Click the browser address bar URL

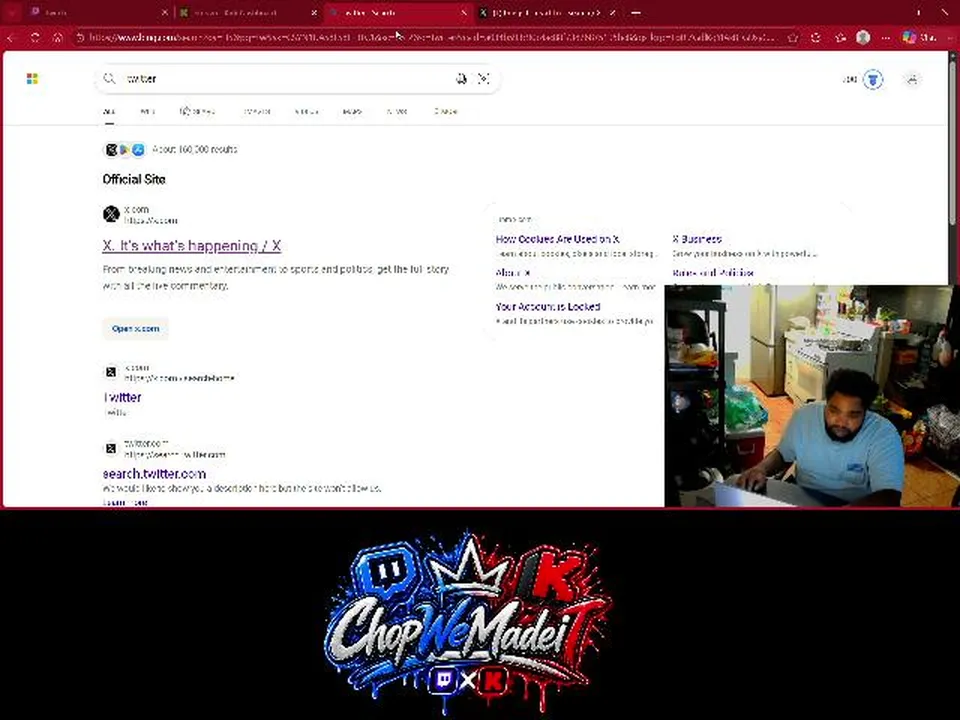coord(432,38)
